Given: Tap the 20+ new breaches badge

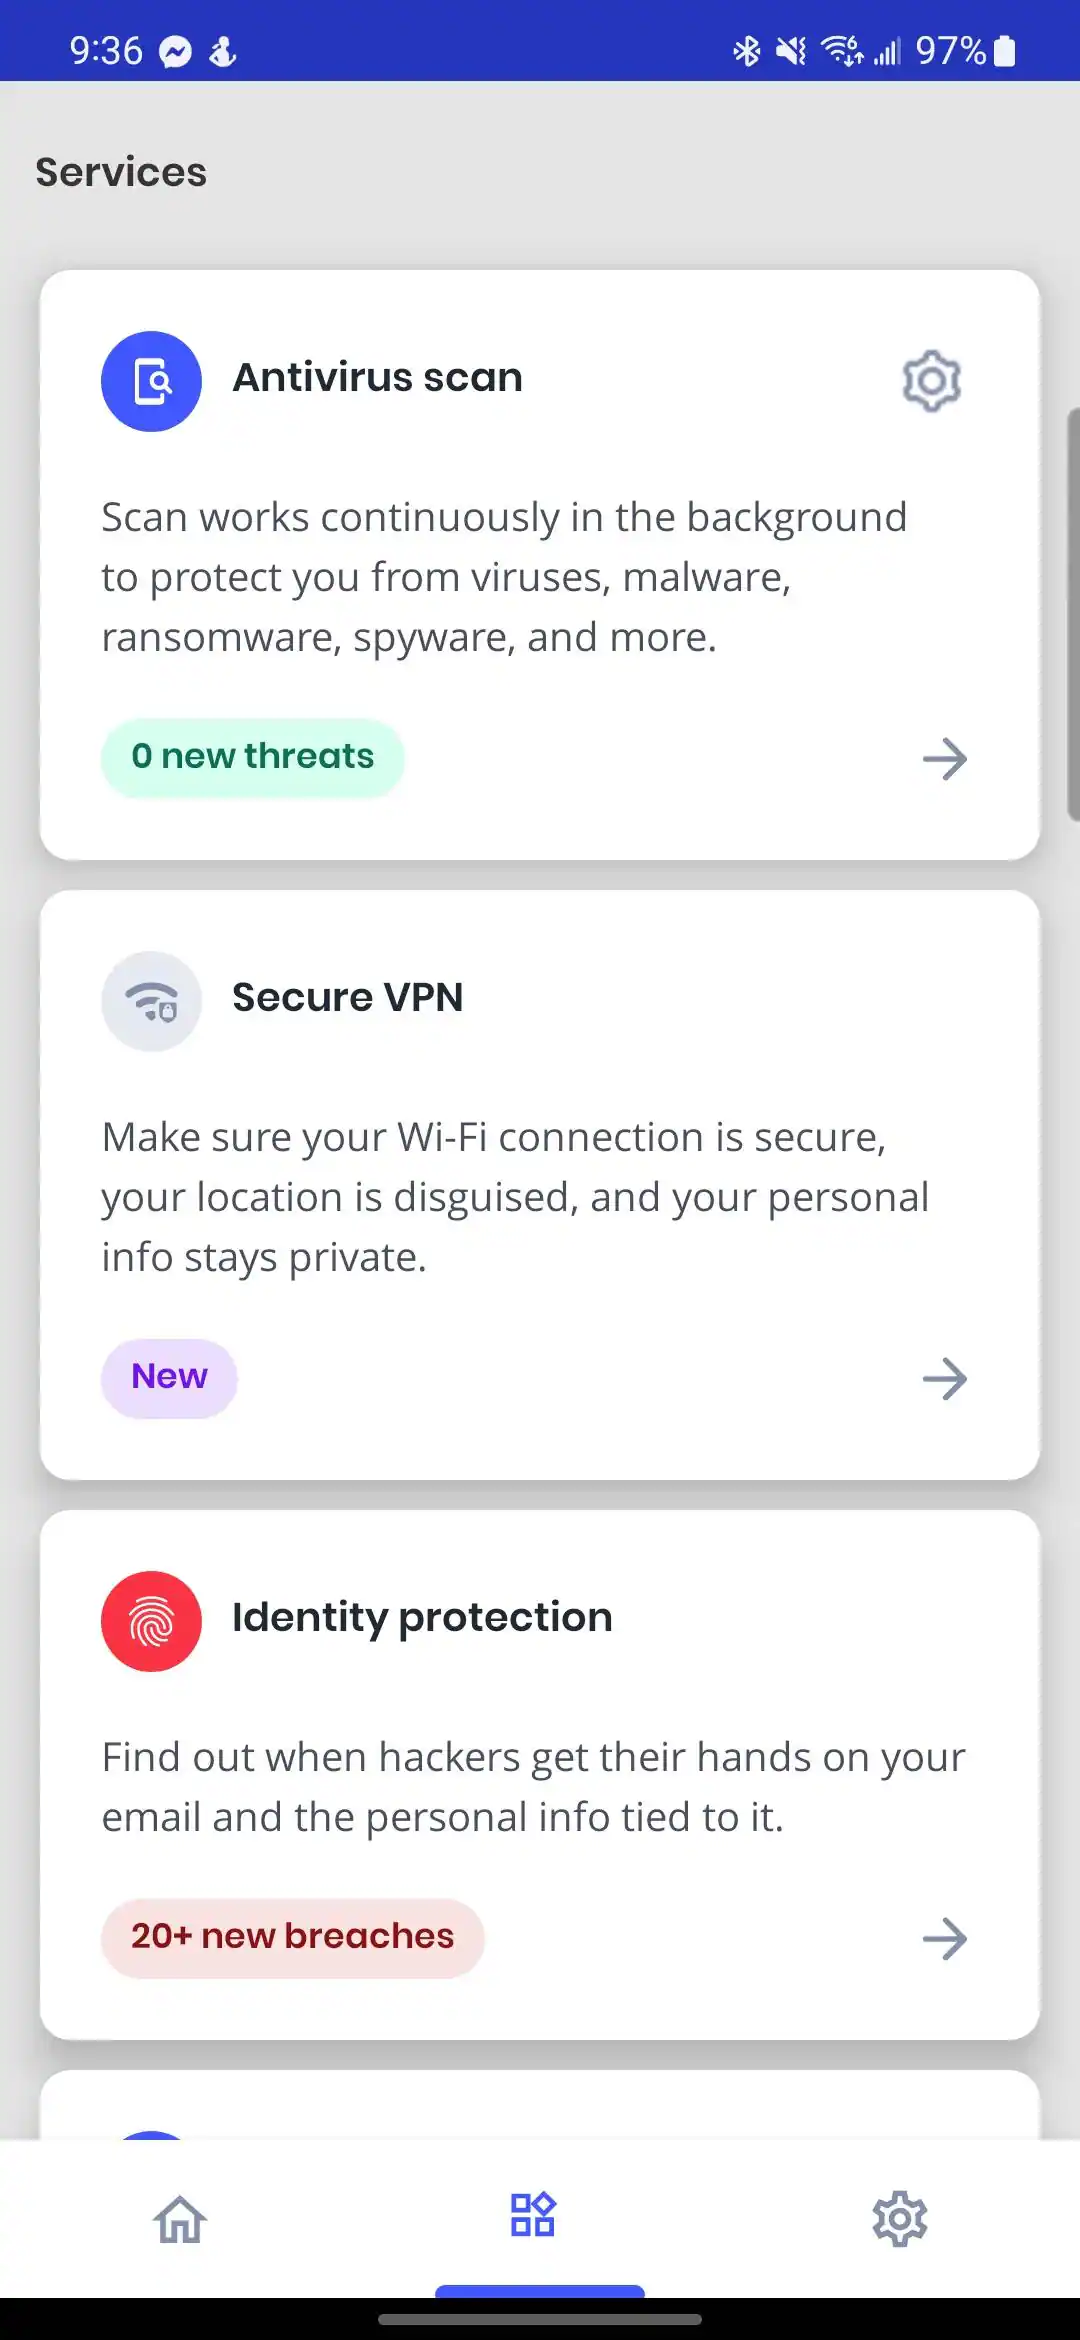Looking at the screenshot, I should point(292,1937).
